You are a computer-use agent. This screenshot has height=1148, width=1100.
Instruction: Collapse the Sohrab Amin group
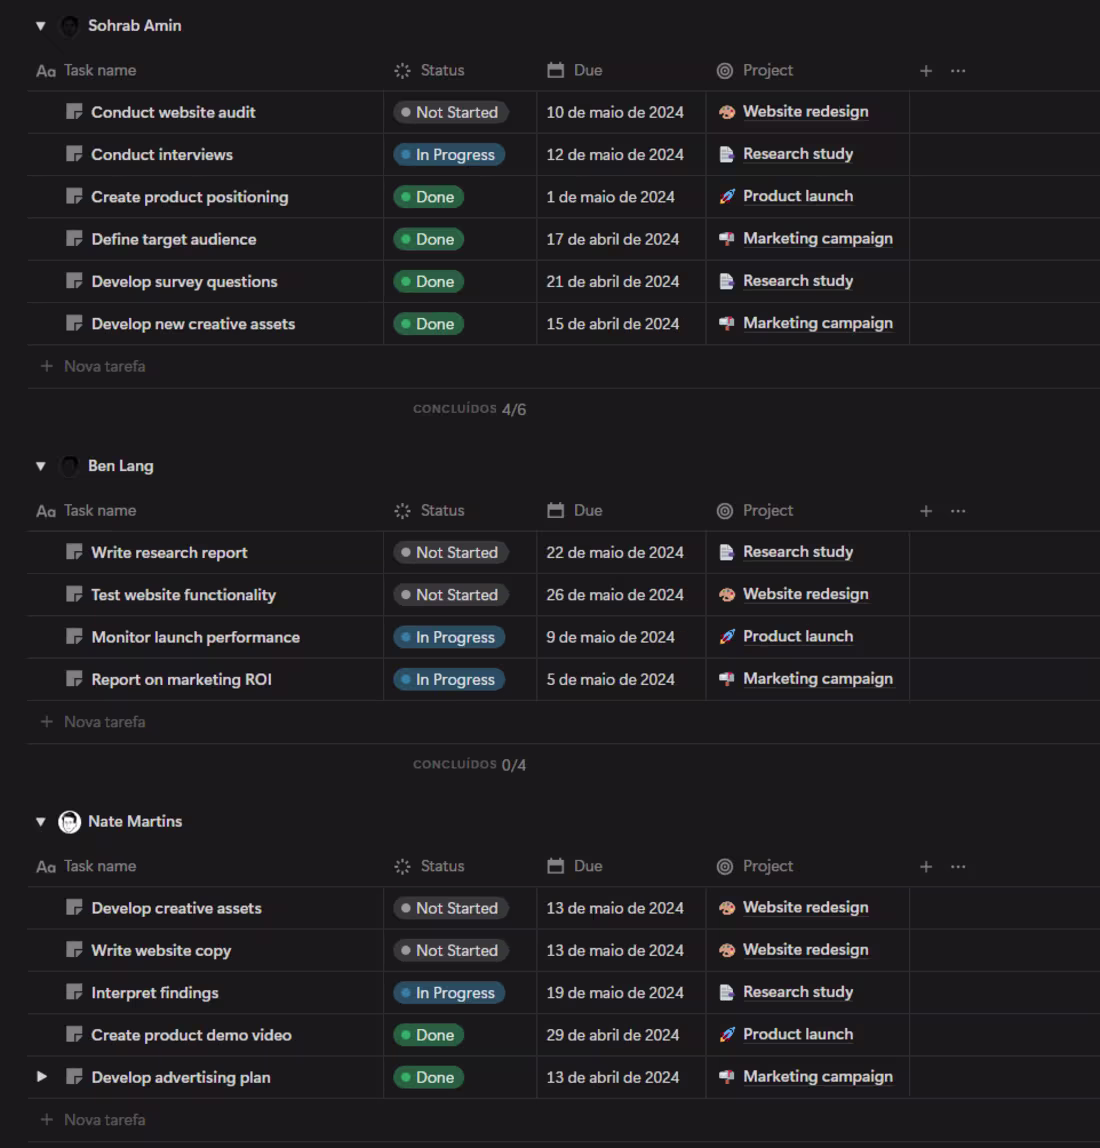pos(40,25)
